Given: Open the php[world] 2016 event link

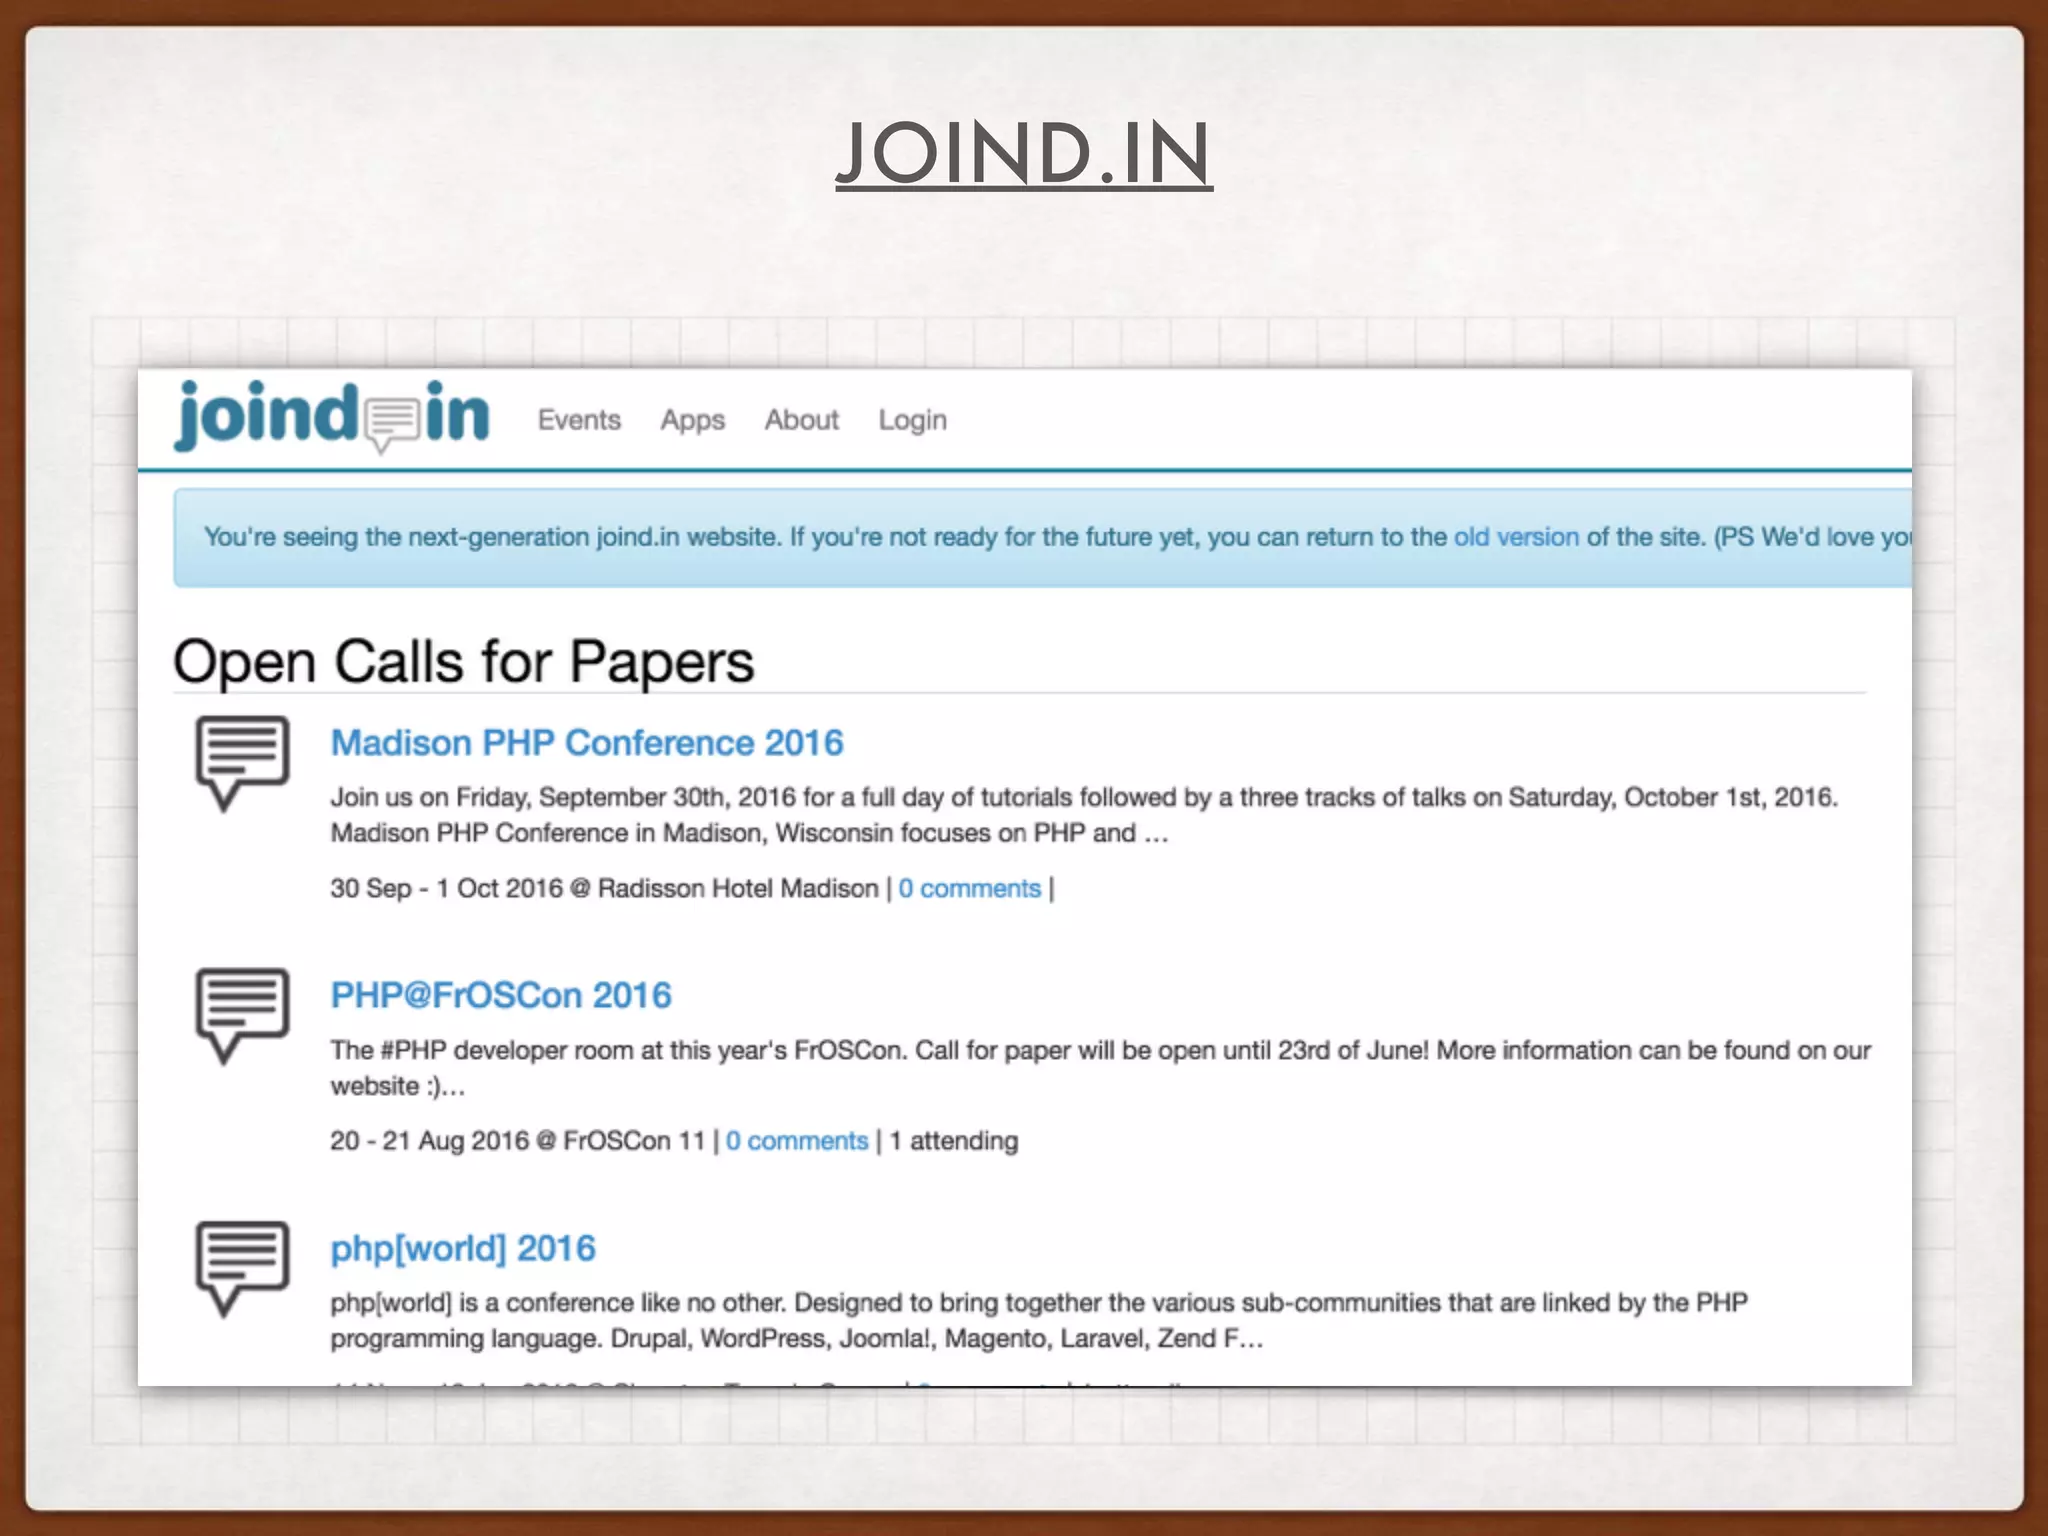Looking at the screenshot, I should (463, 1249).
